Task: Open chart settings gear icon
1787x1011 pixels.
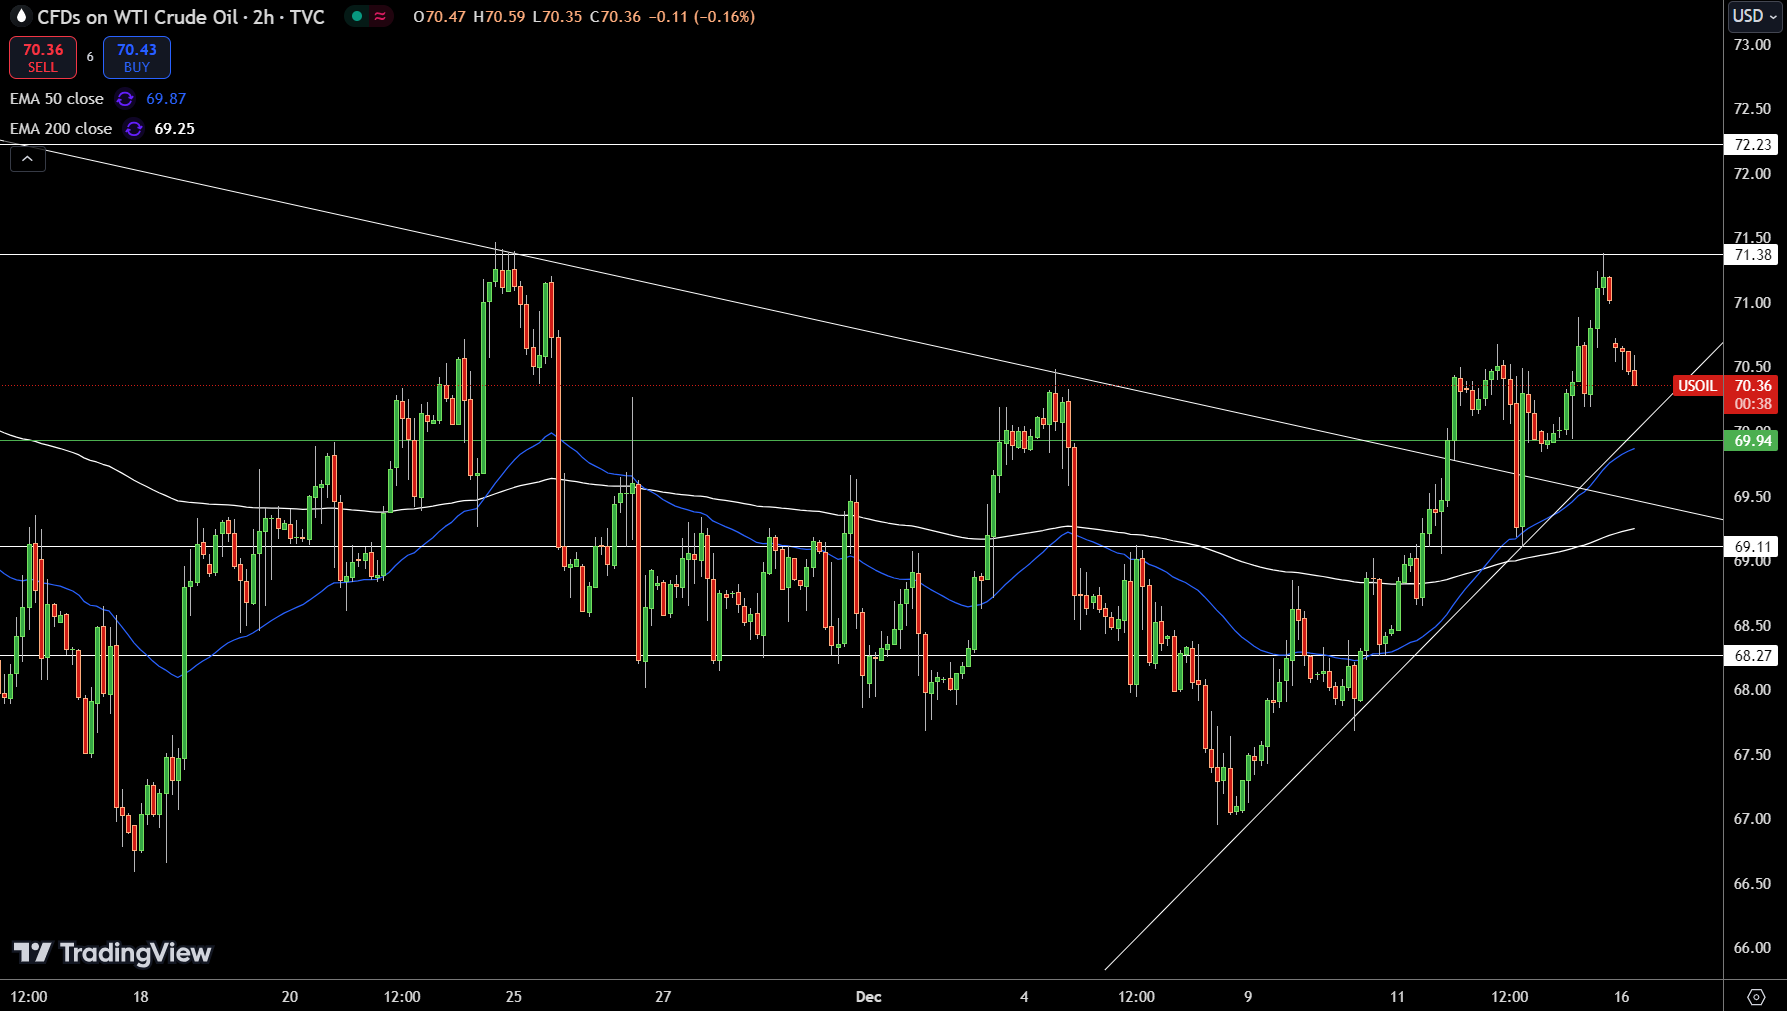Action: (x=1756, y=997)
